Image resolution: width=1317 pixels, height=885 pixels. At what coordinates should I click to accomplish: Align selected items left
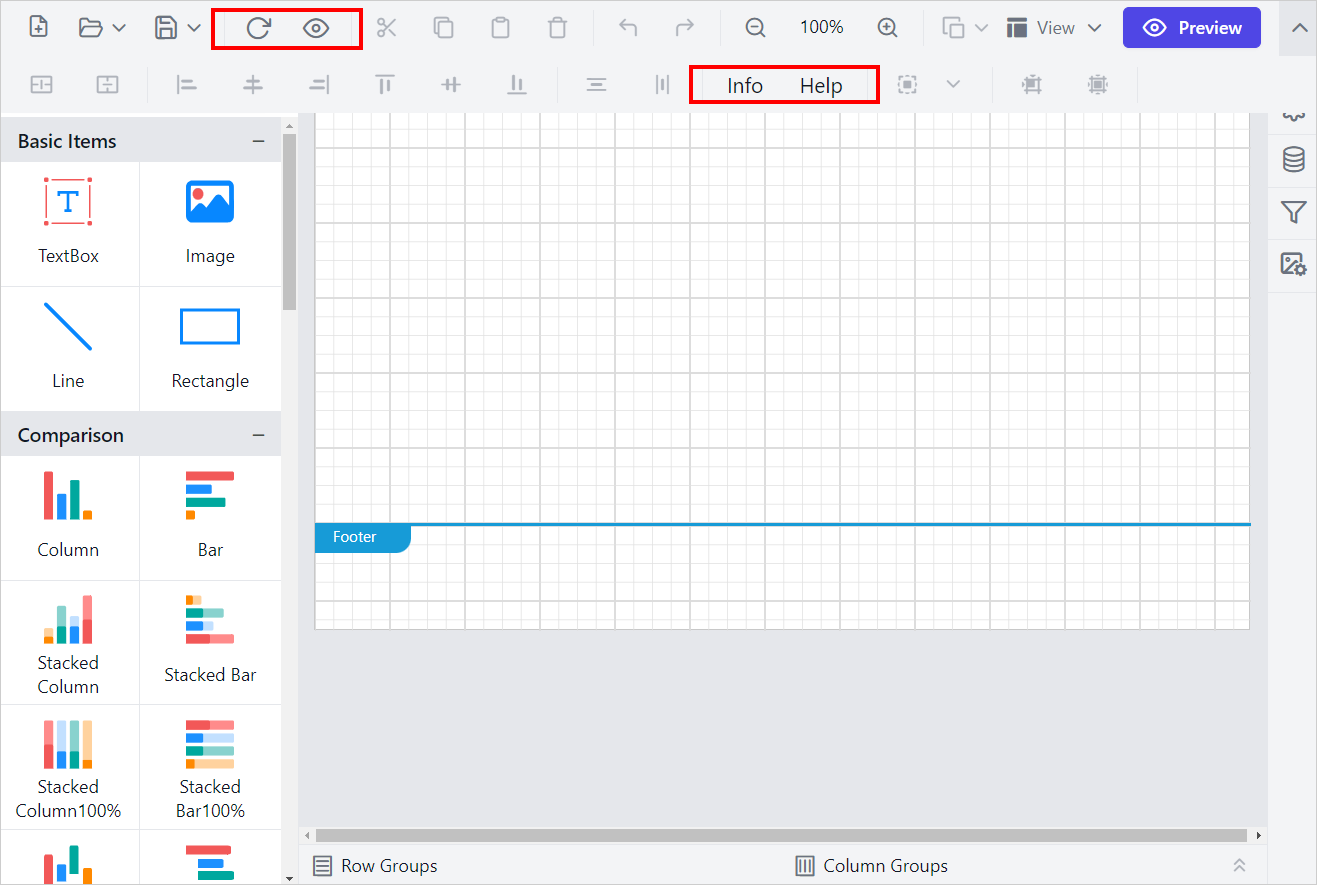pos(187,85)
